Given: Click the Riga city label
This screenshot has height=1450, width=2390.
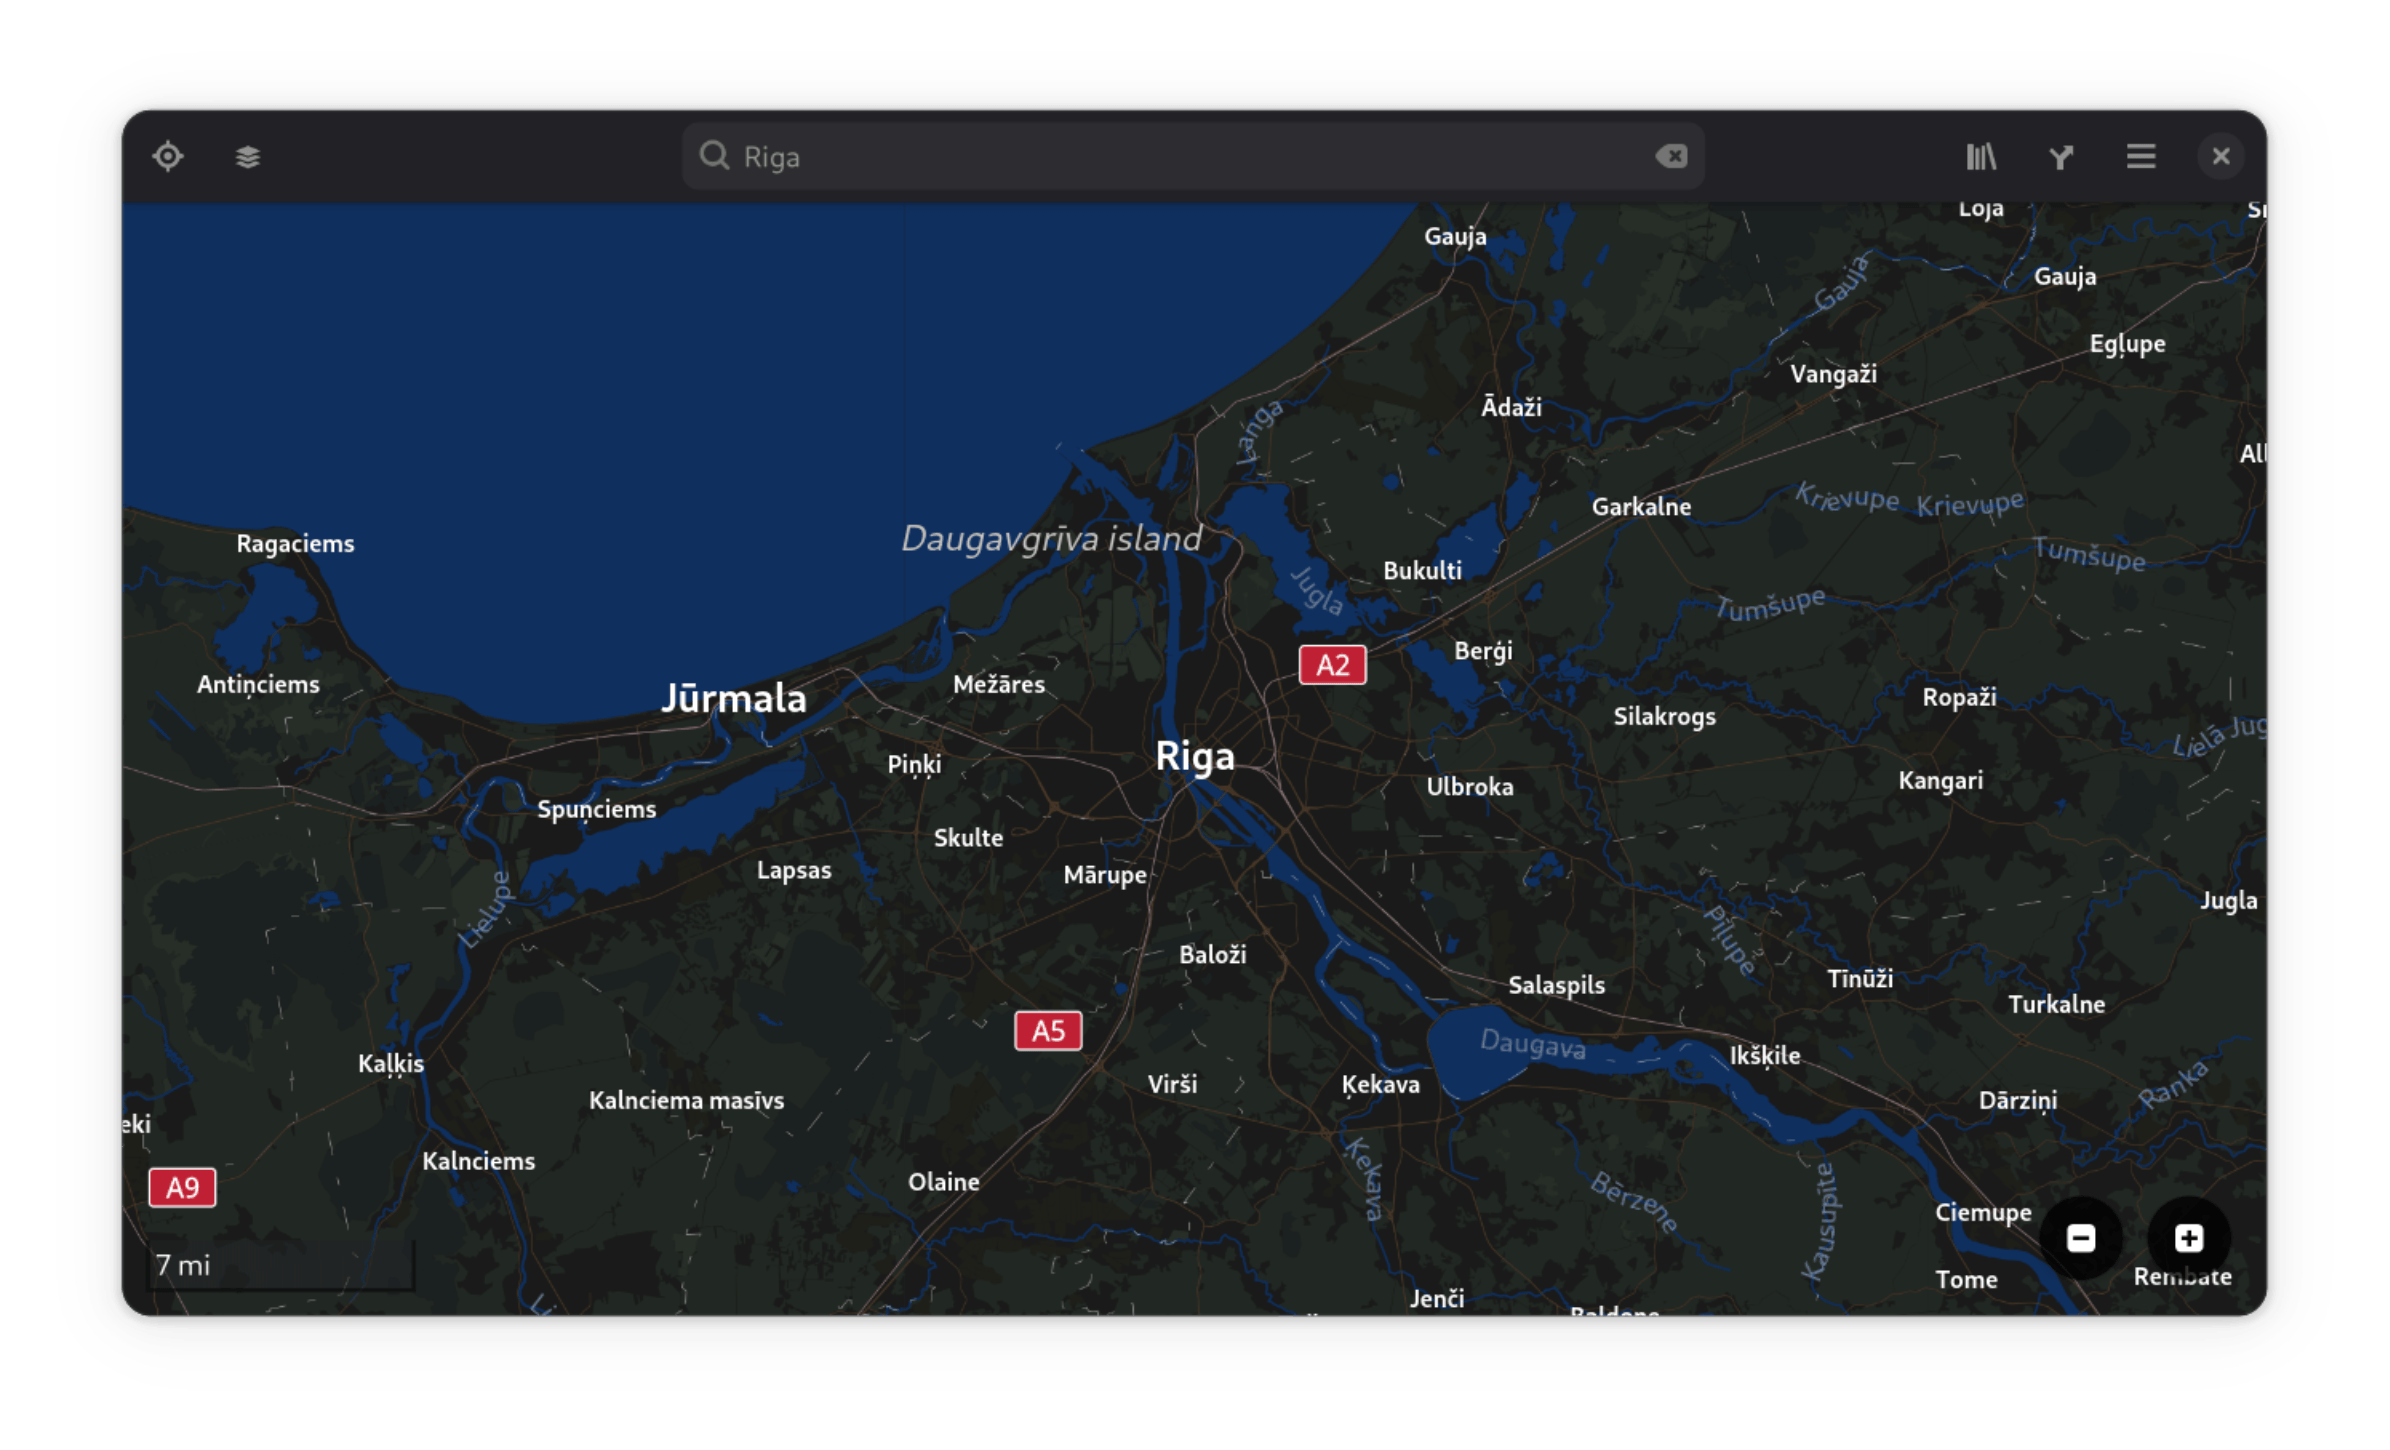Looking at the screenshot, I should point(1195,757).
